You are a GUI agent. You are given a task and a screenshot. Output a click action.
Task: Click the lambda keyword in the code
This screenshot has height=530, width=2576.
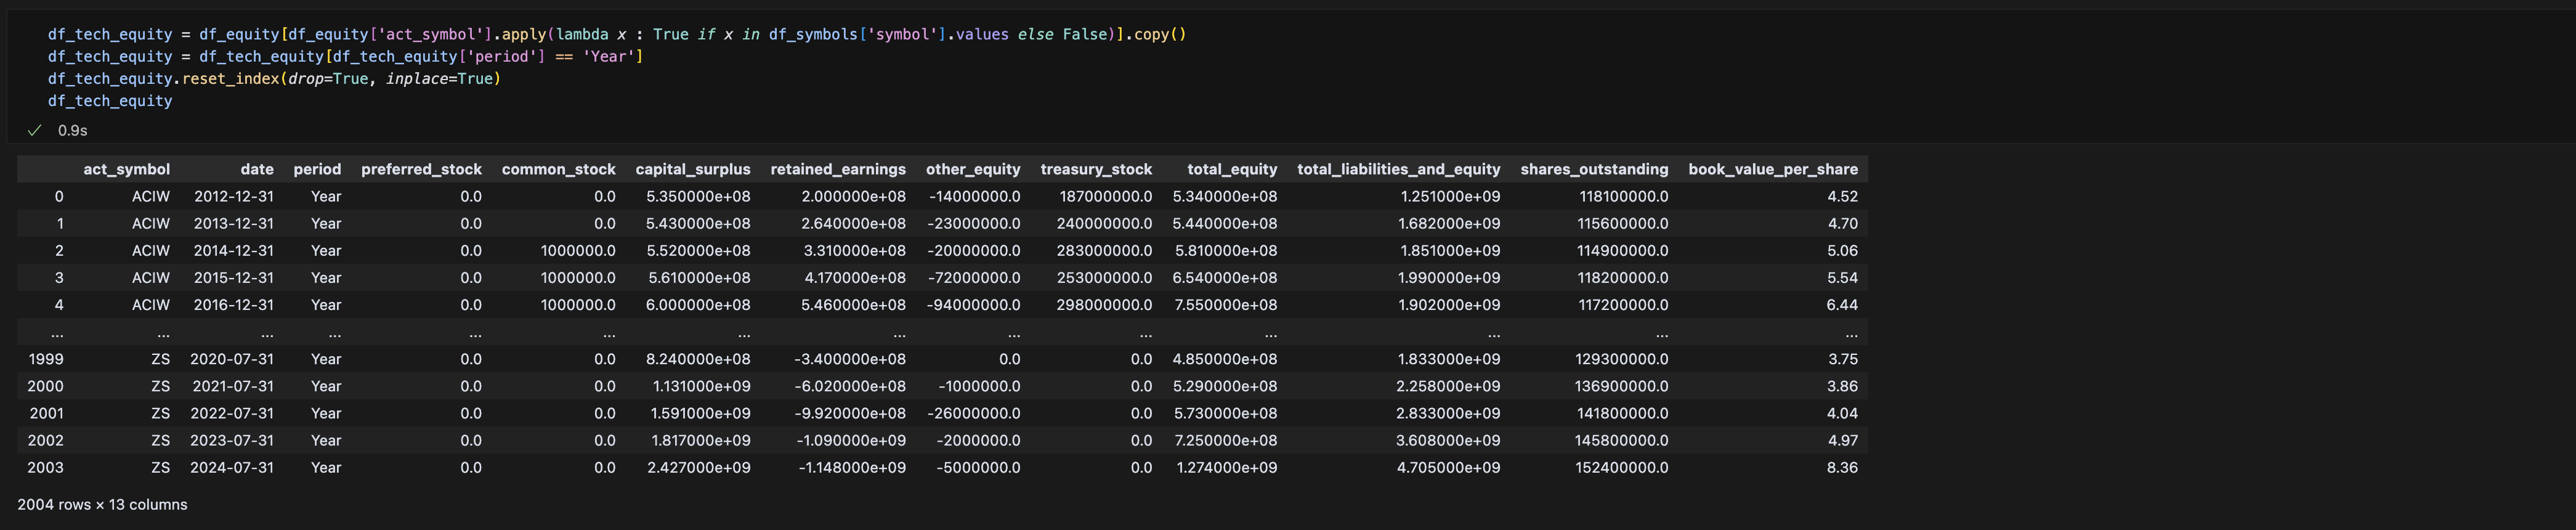click(x=582, y=34)
